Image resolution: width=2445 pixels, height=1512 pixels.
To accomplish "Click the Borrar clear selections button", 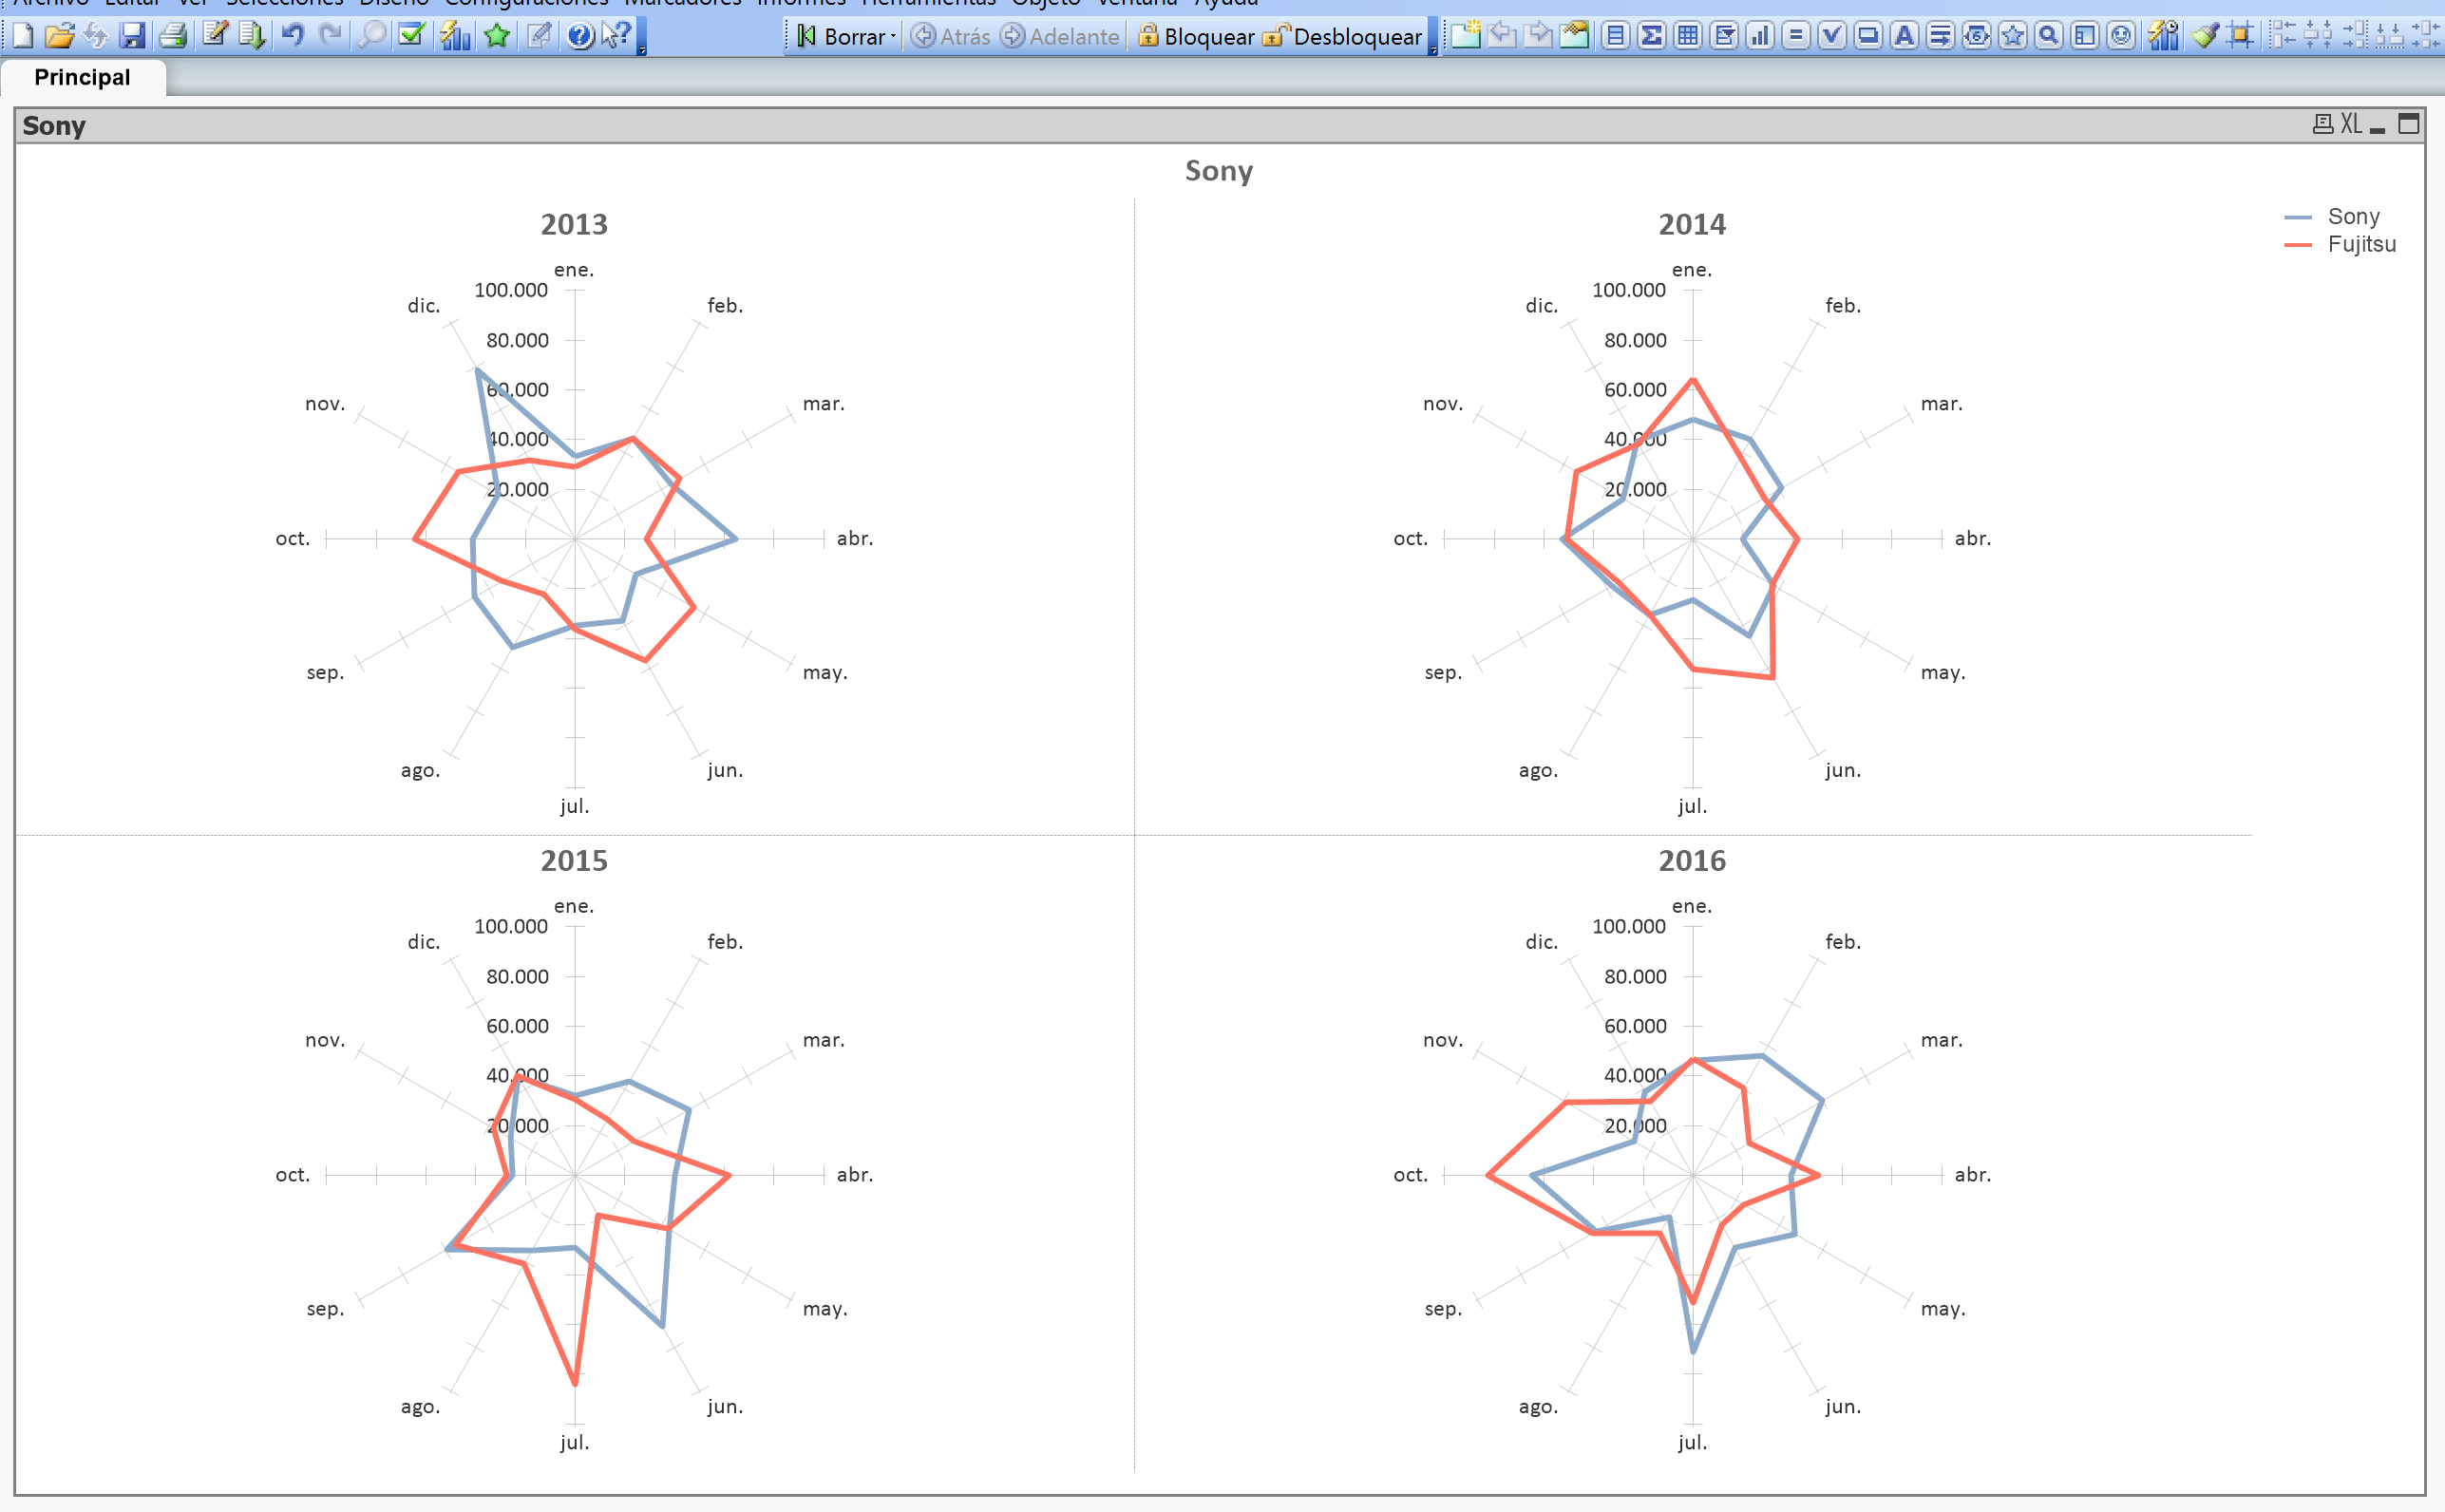I will [840, 37].
